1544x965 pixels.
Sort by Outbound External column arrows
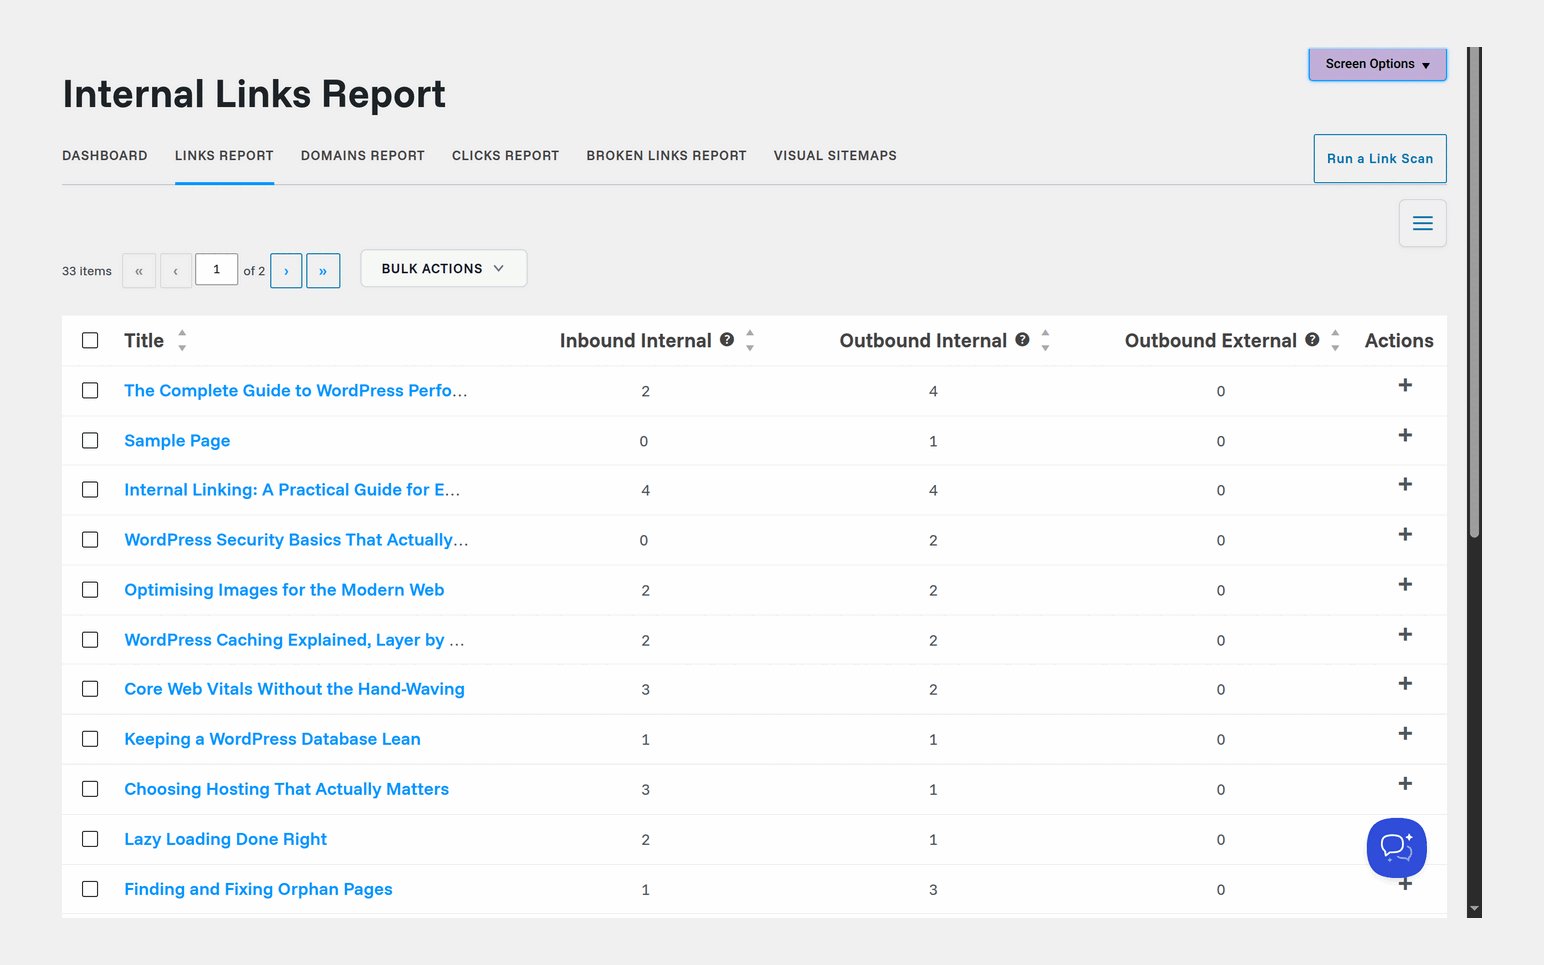tap(1335, 340)
